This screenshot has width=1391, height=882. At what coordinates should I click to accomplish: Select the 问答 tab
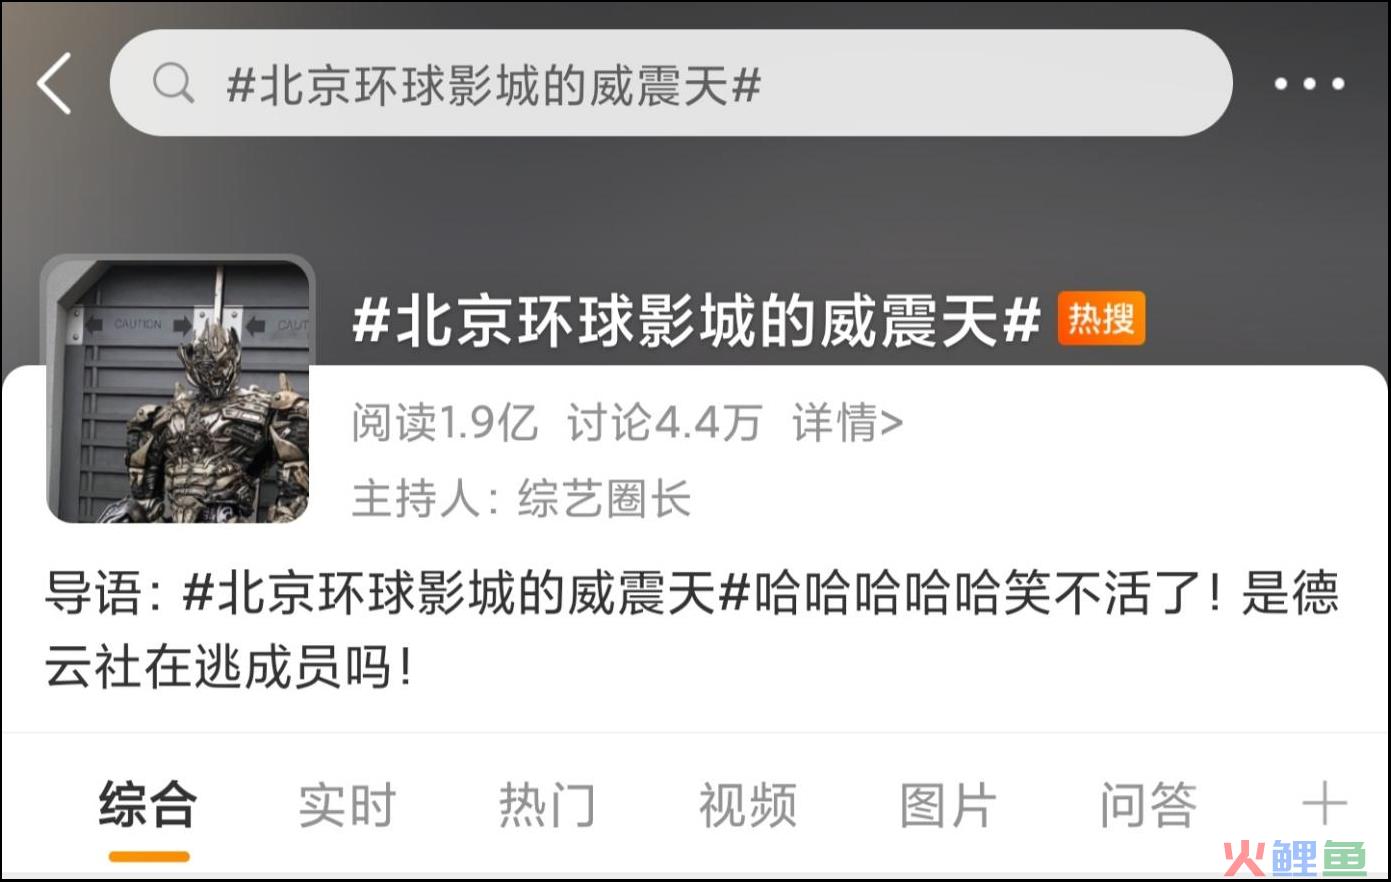click(x=1148, y=805)
